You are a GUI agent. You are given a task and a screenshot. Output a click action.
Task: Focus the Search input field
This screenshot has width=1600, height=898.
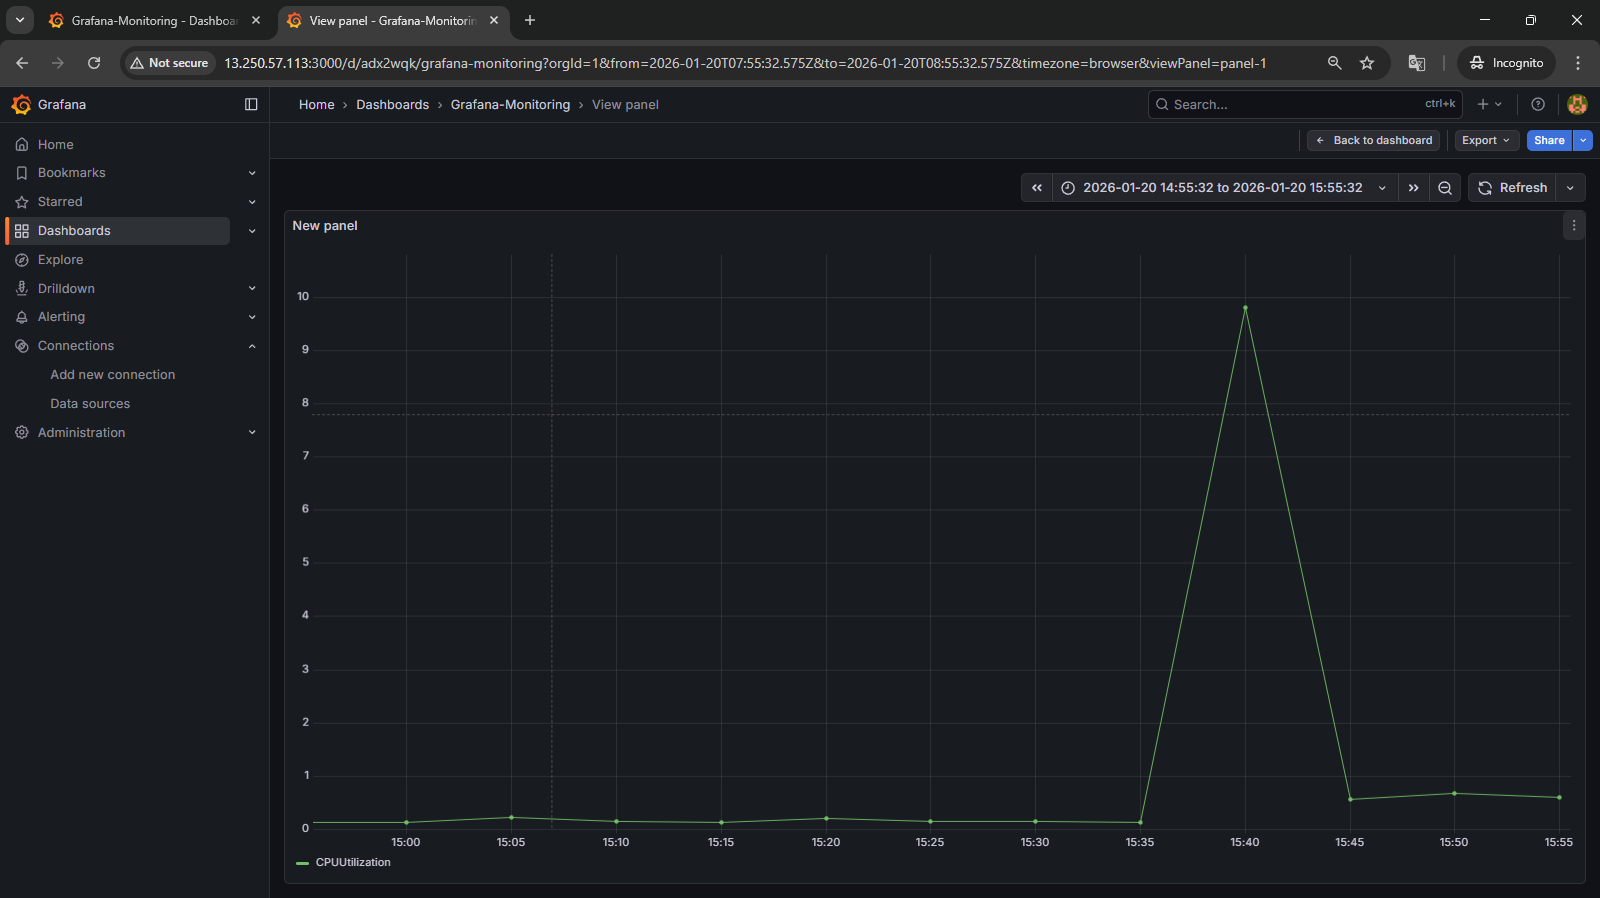pos(1305,104)
